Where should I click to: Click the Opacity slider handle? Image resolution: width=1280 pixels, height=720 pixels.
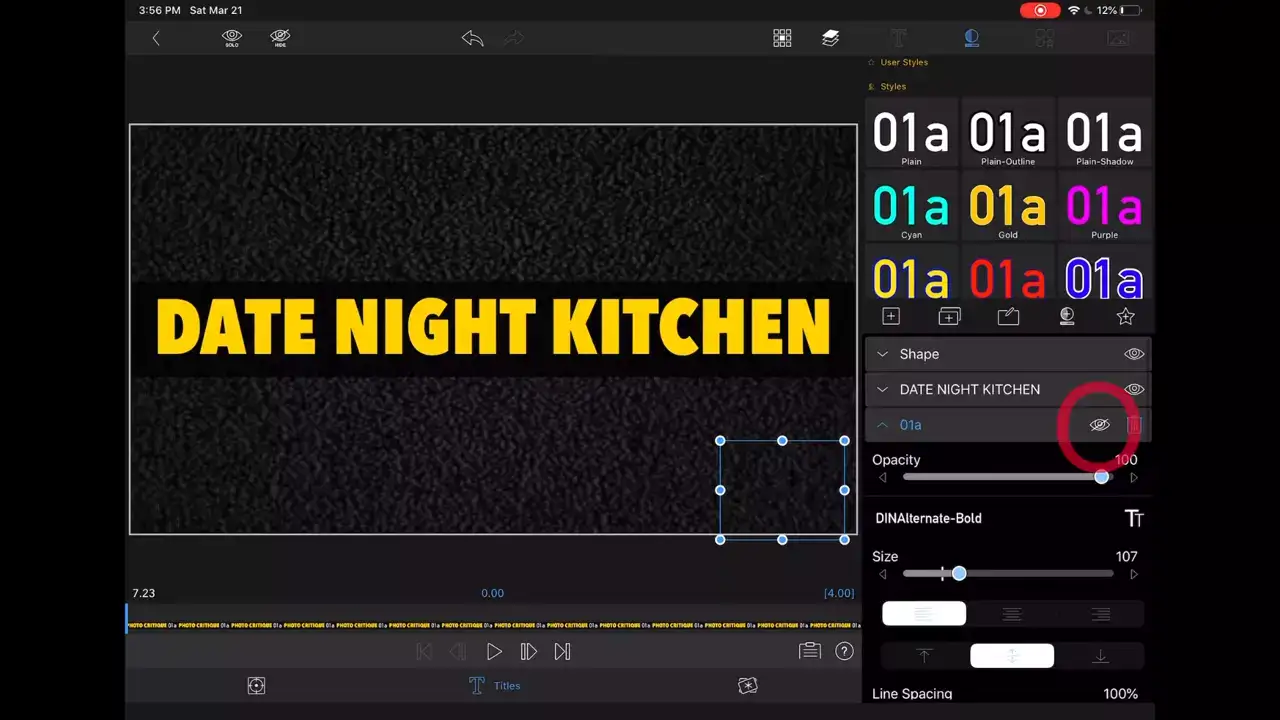tap(1101, 477)
